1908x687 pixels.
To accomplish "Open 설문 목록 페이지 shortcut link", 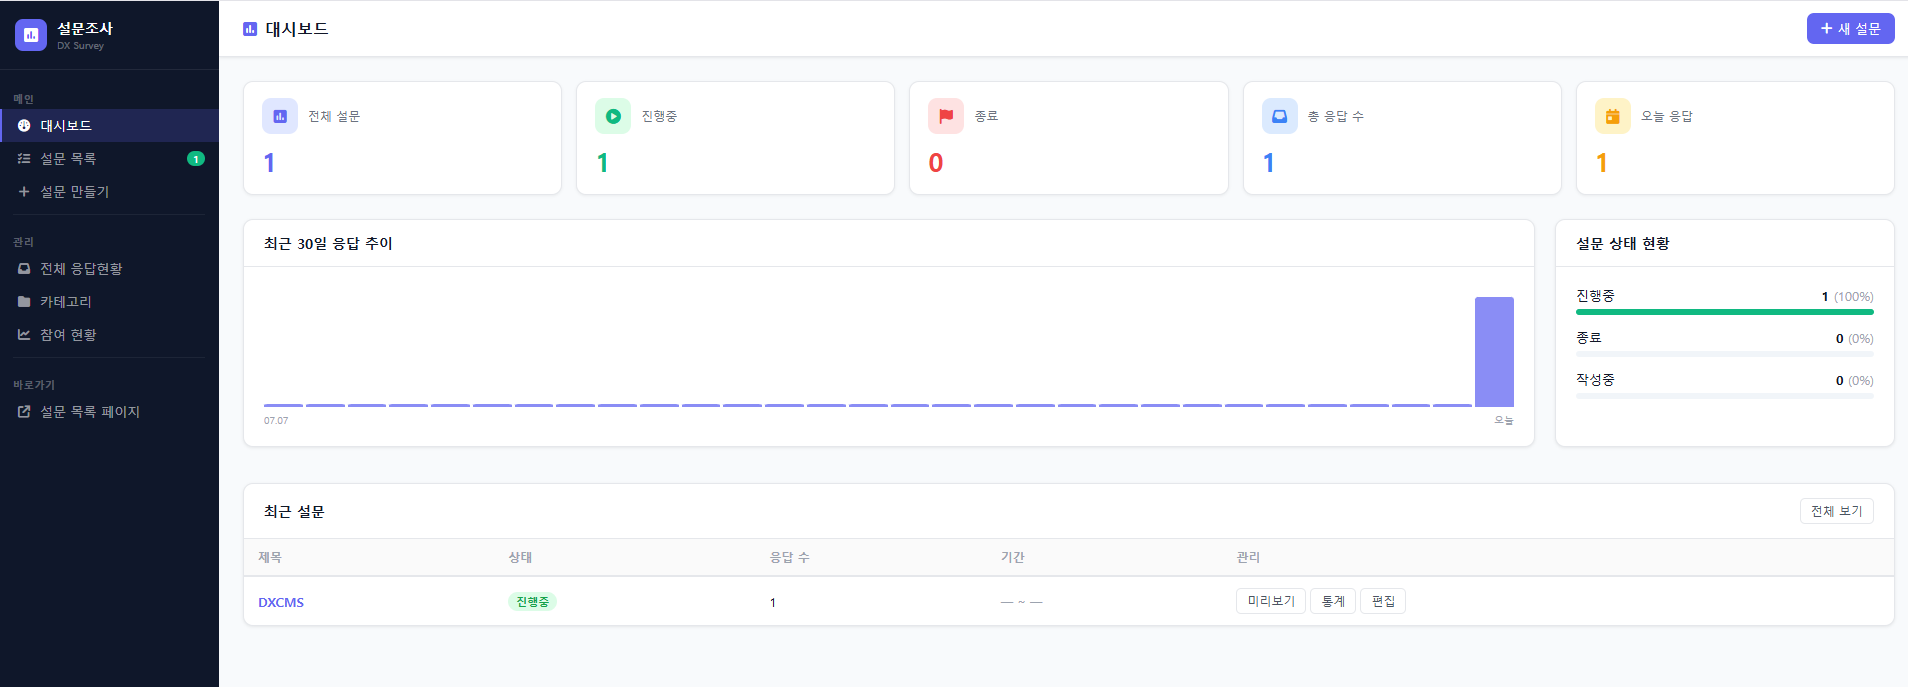I will [109, 411].
